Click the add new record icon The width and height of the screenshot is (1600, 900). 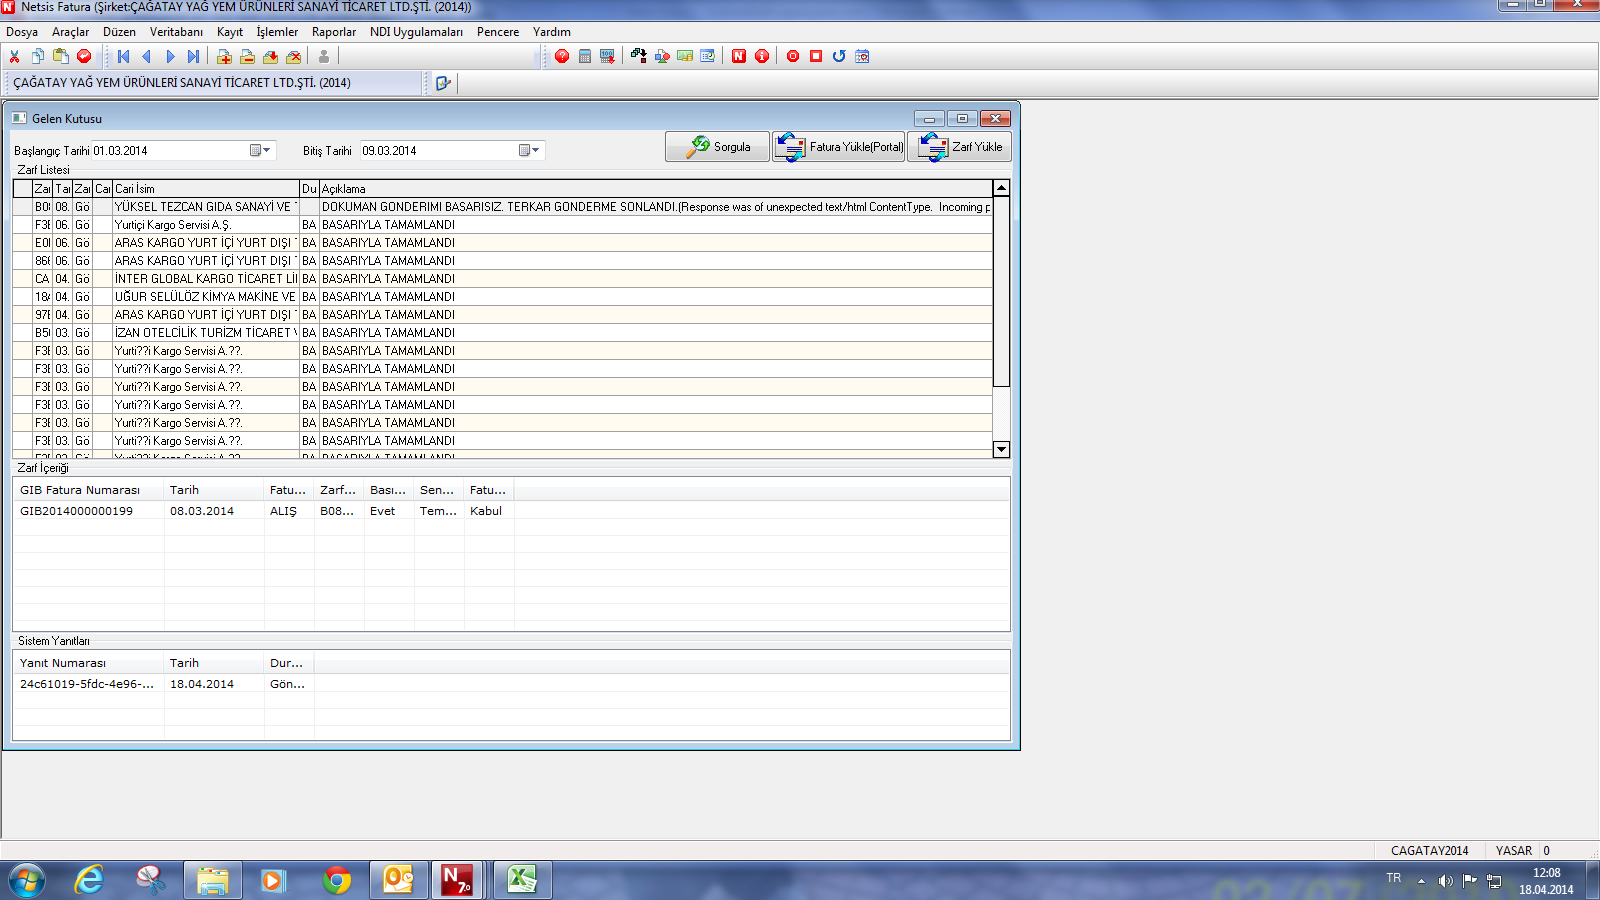coord(224,56)
